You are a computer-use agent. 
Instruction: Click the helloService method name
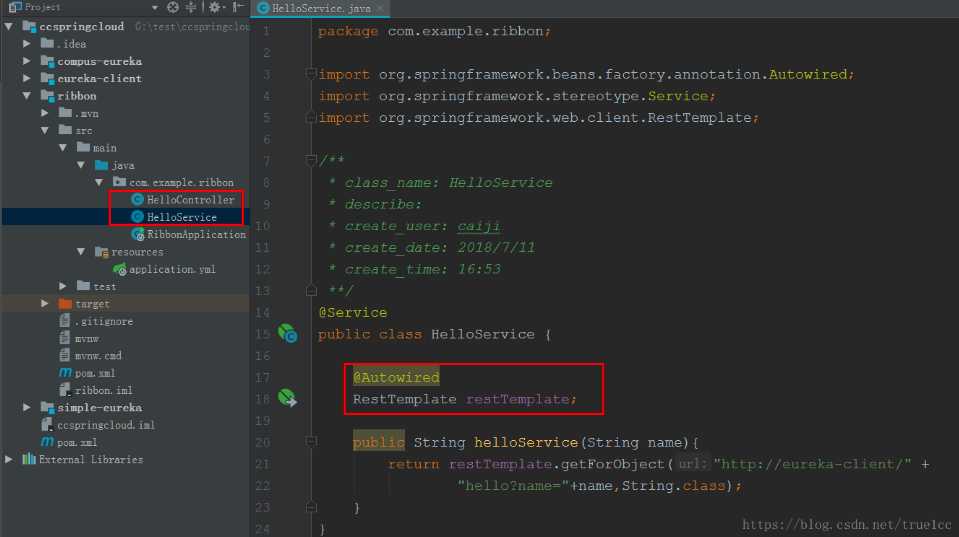coord(526,442)
